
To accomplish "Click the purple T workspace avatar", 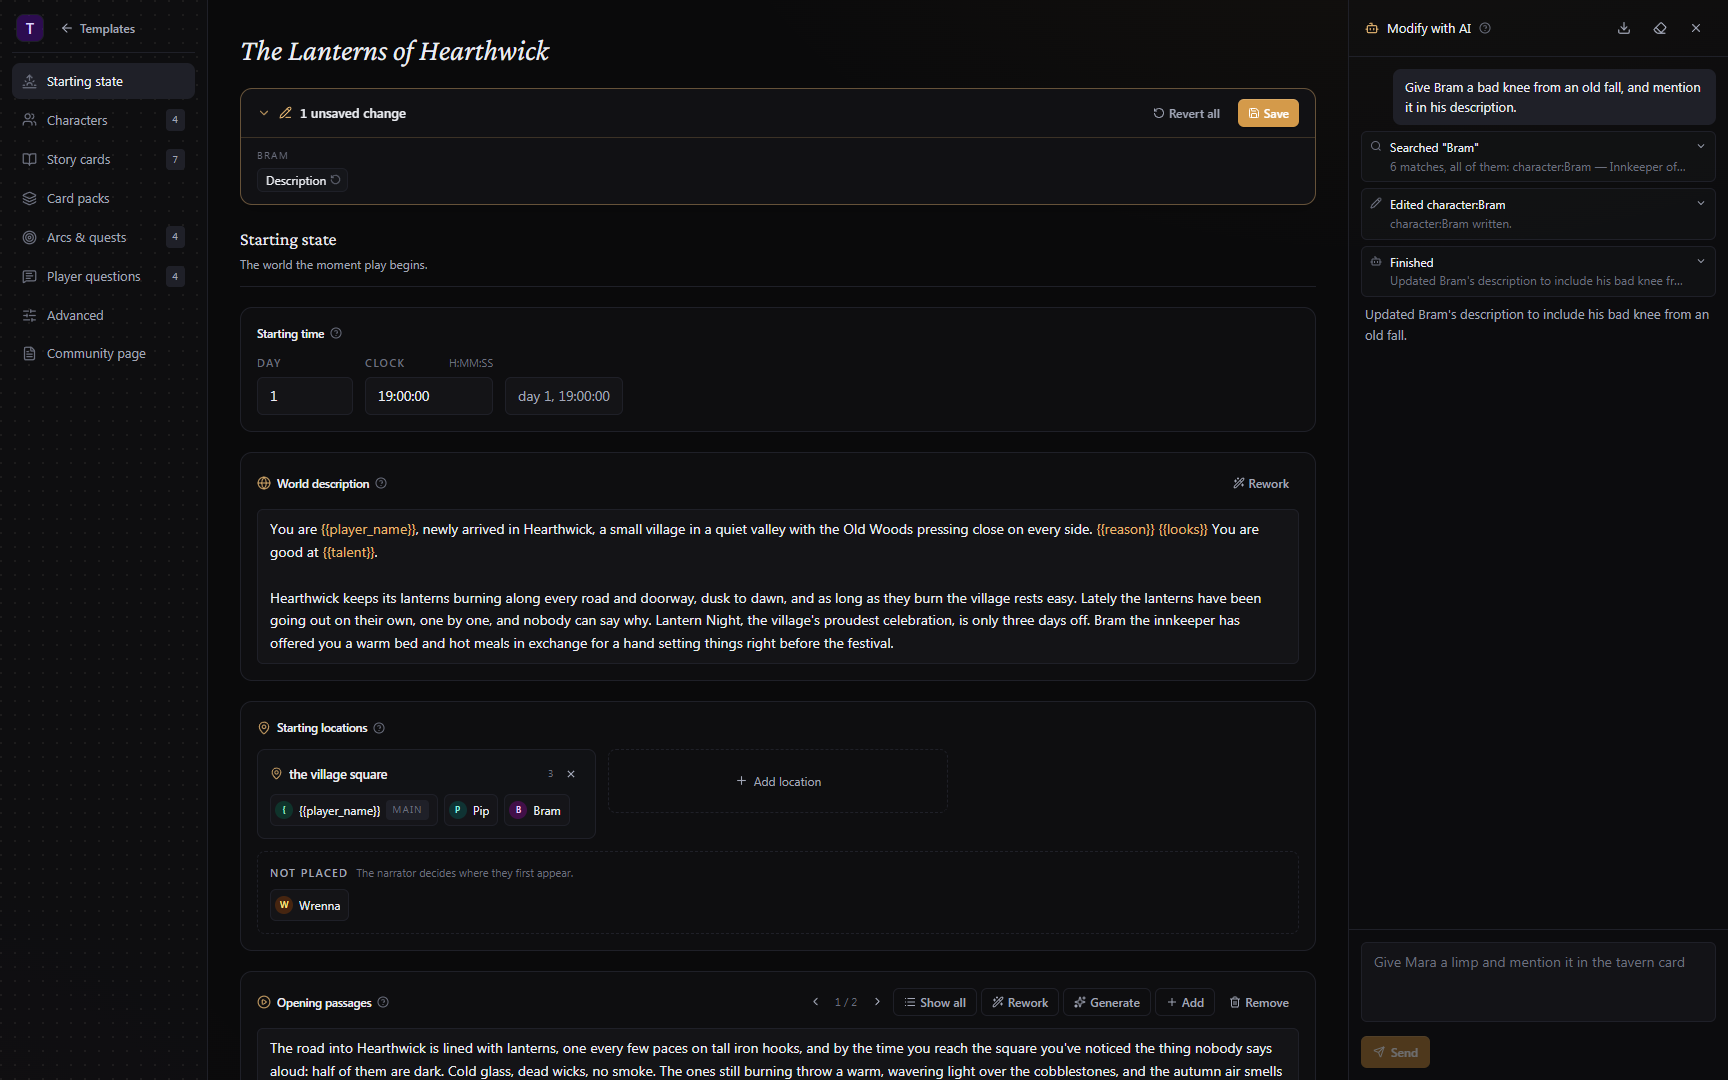I will coord(30,28).
